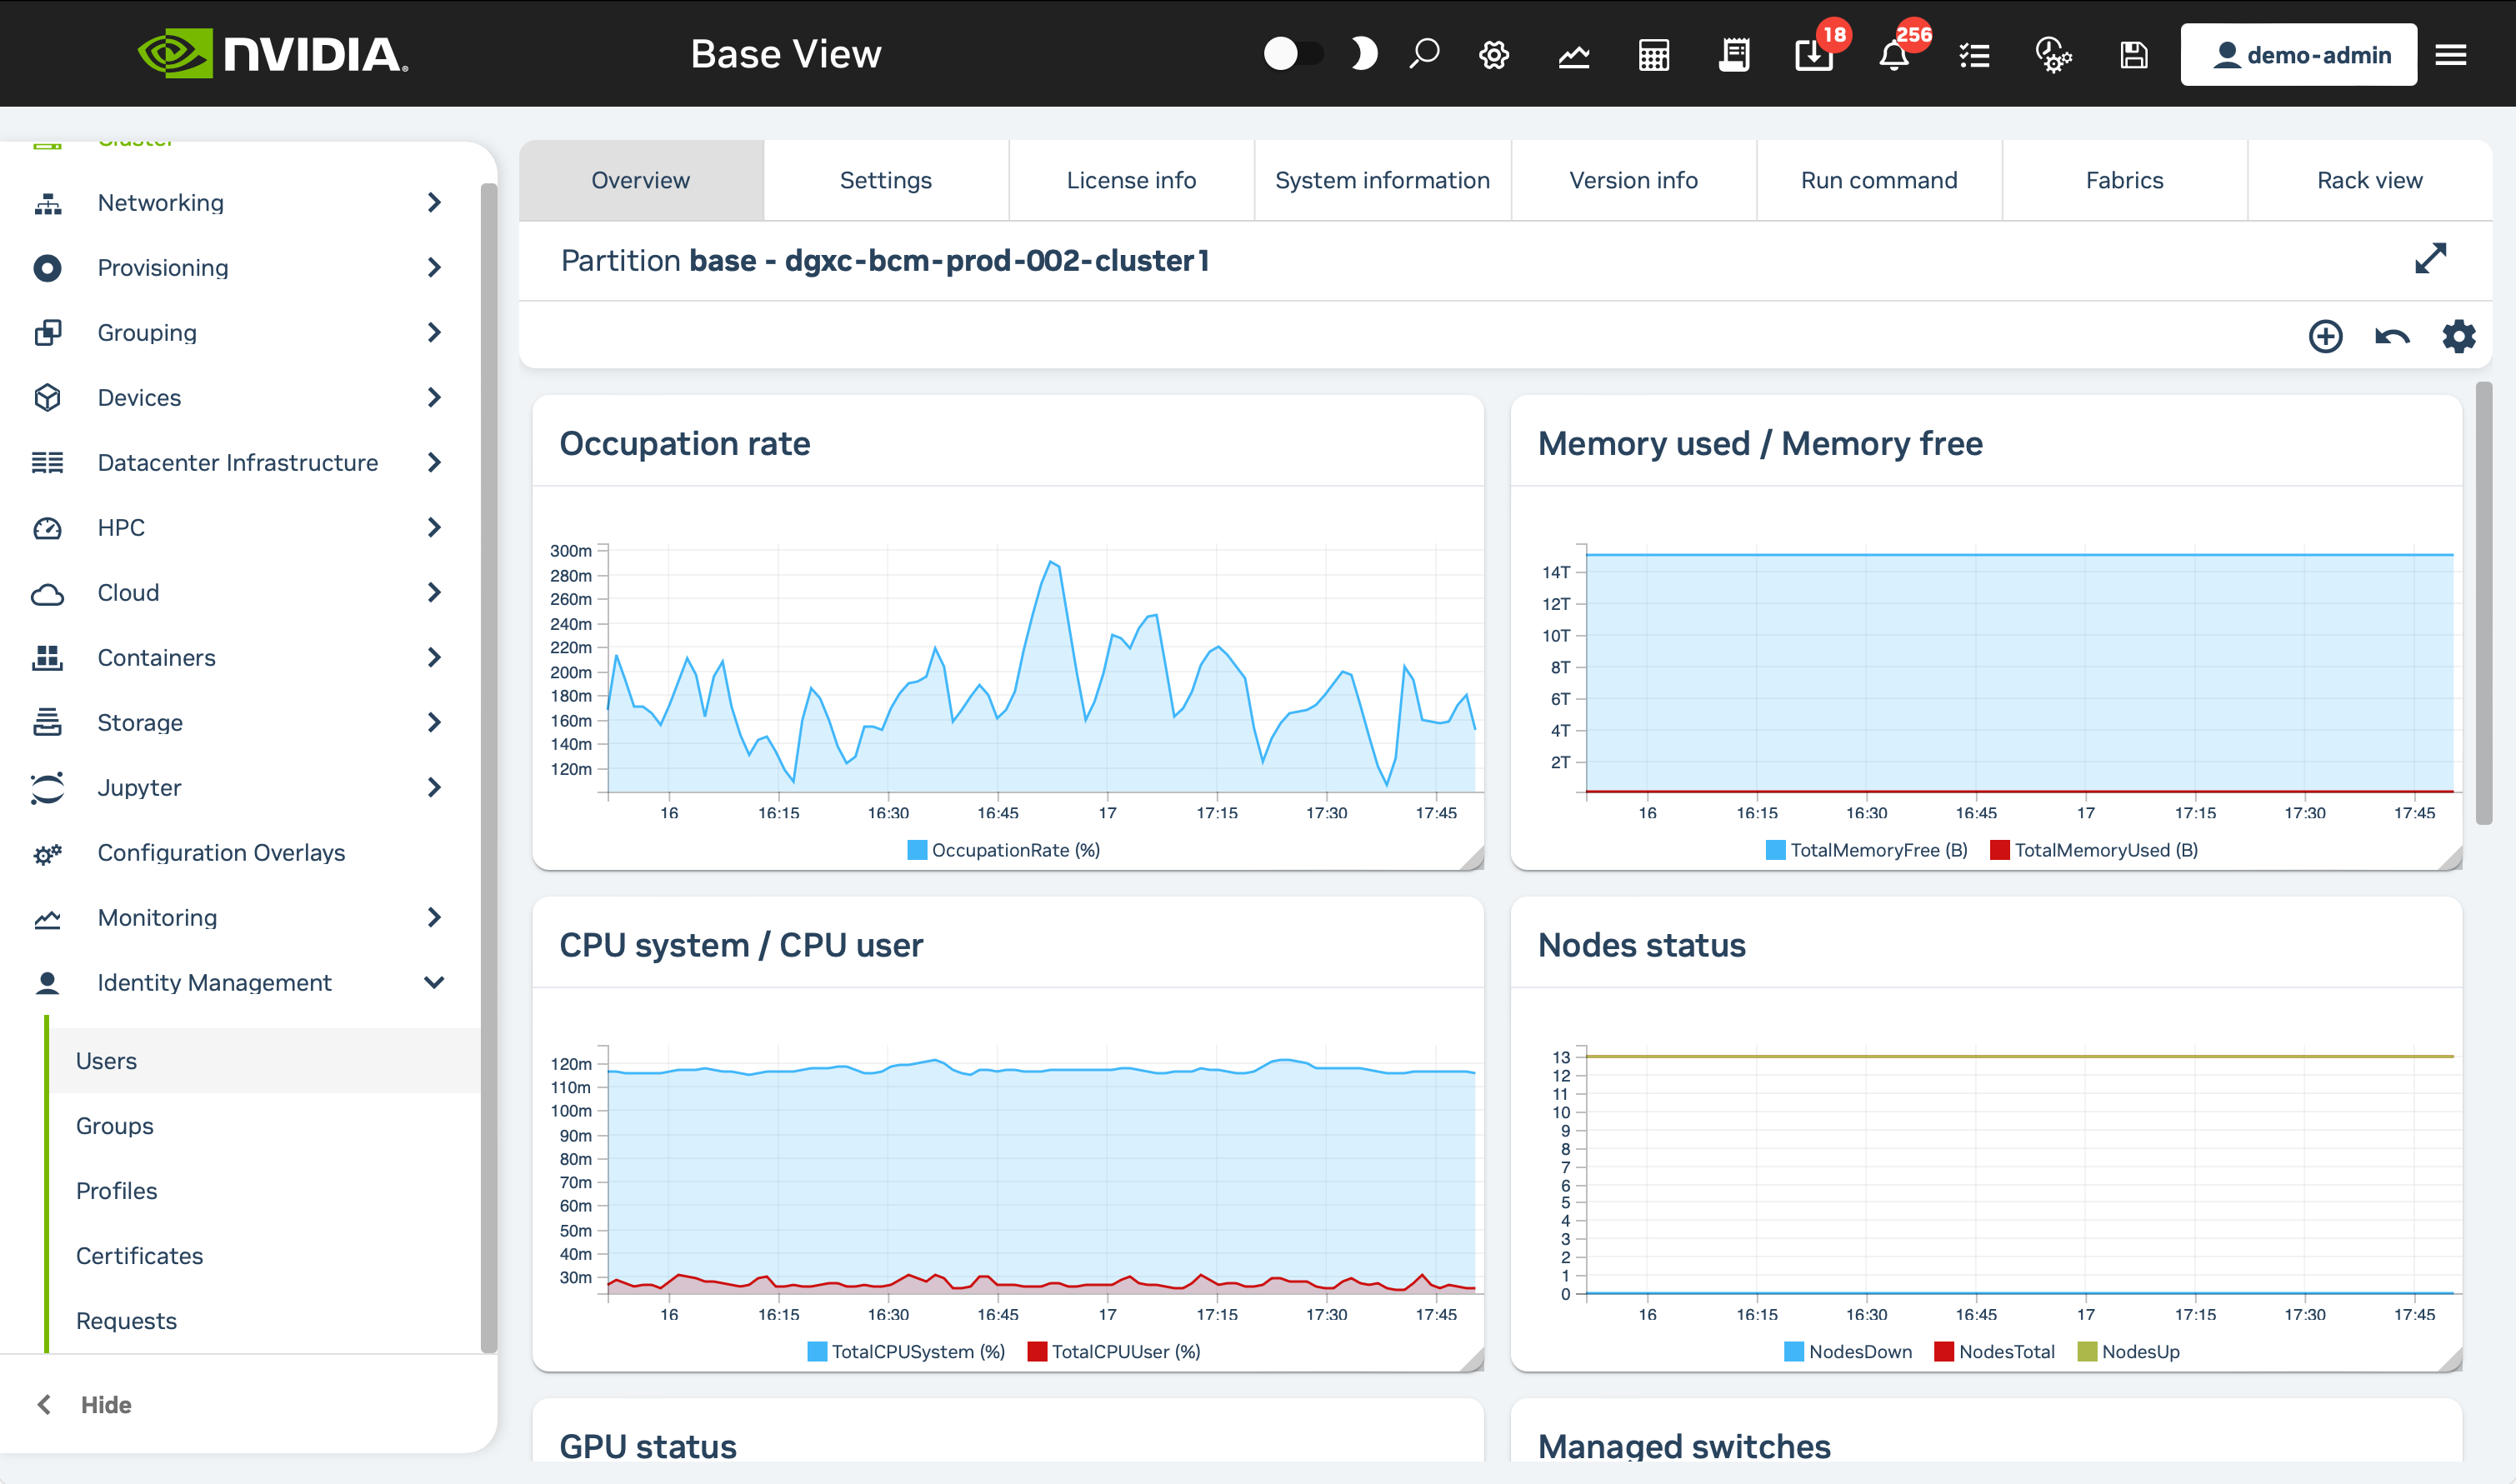Open the event log document icon
This screenshot has height=1484, width=2516.
point(1734,54)
